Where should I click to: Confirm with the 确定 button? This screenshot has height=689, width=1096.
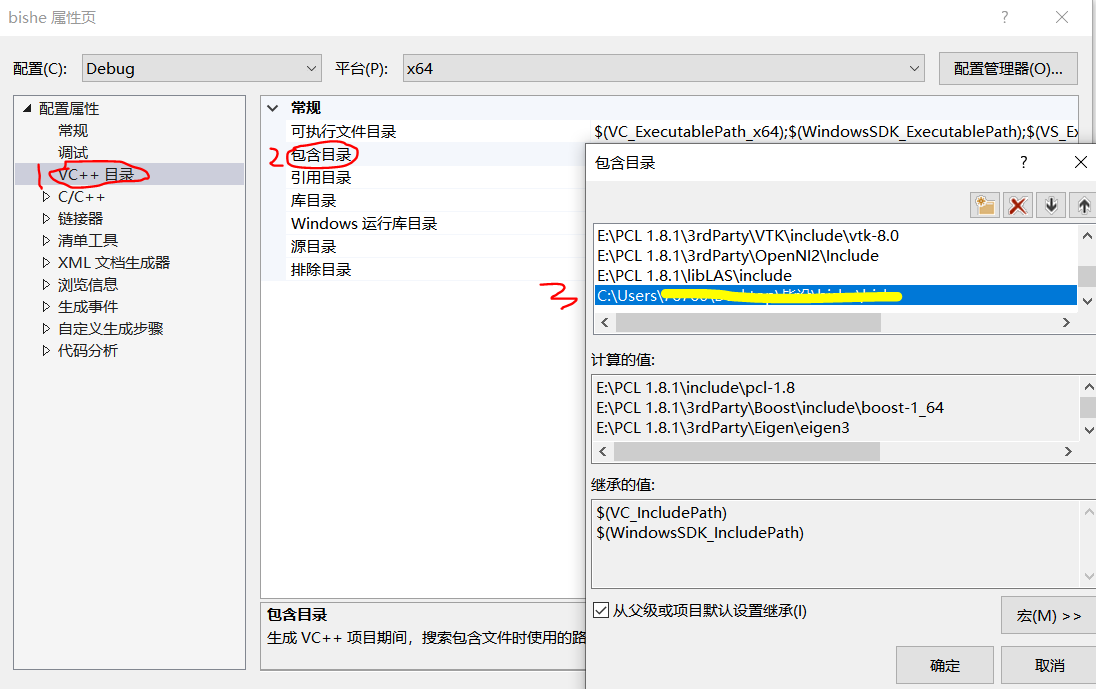(x=943, y=664)
